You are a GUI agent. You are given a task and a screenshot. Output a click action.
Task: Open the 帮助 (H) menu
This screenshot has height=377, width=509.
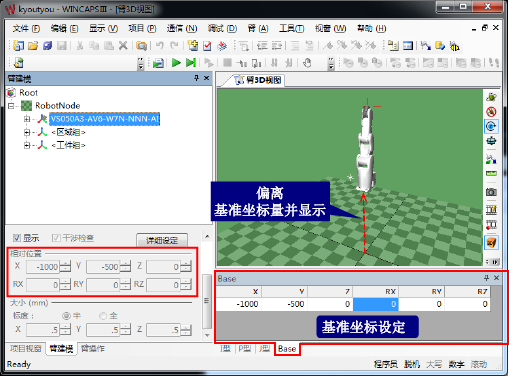[372, 29]
